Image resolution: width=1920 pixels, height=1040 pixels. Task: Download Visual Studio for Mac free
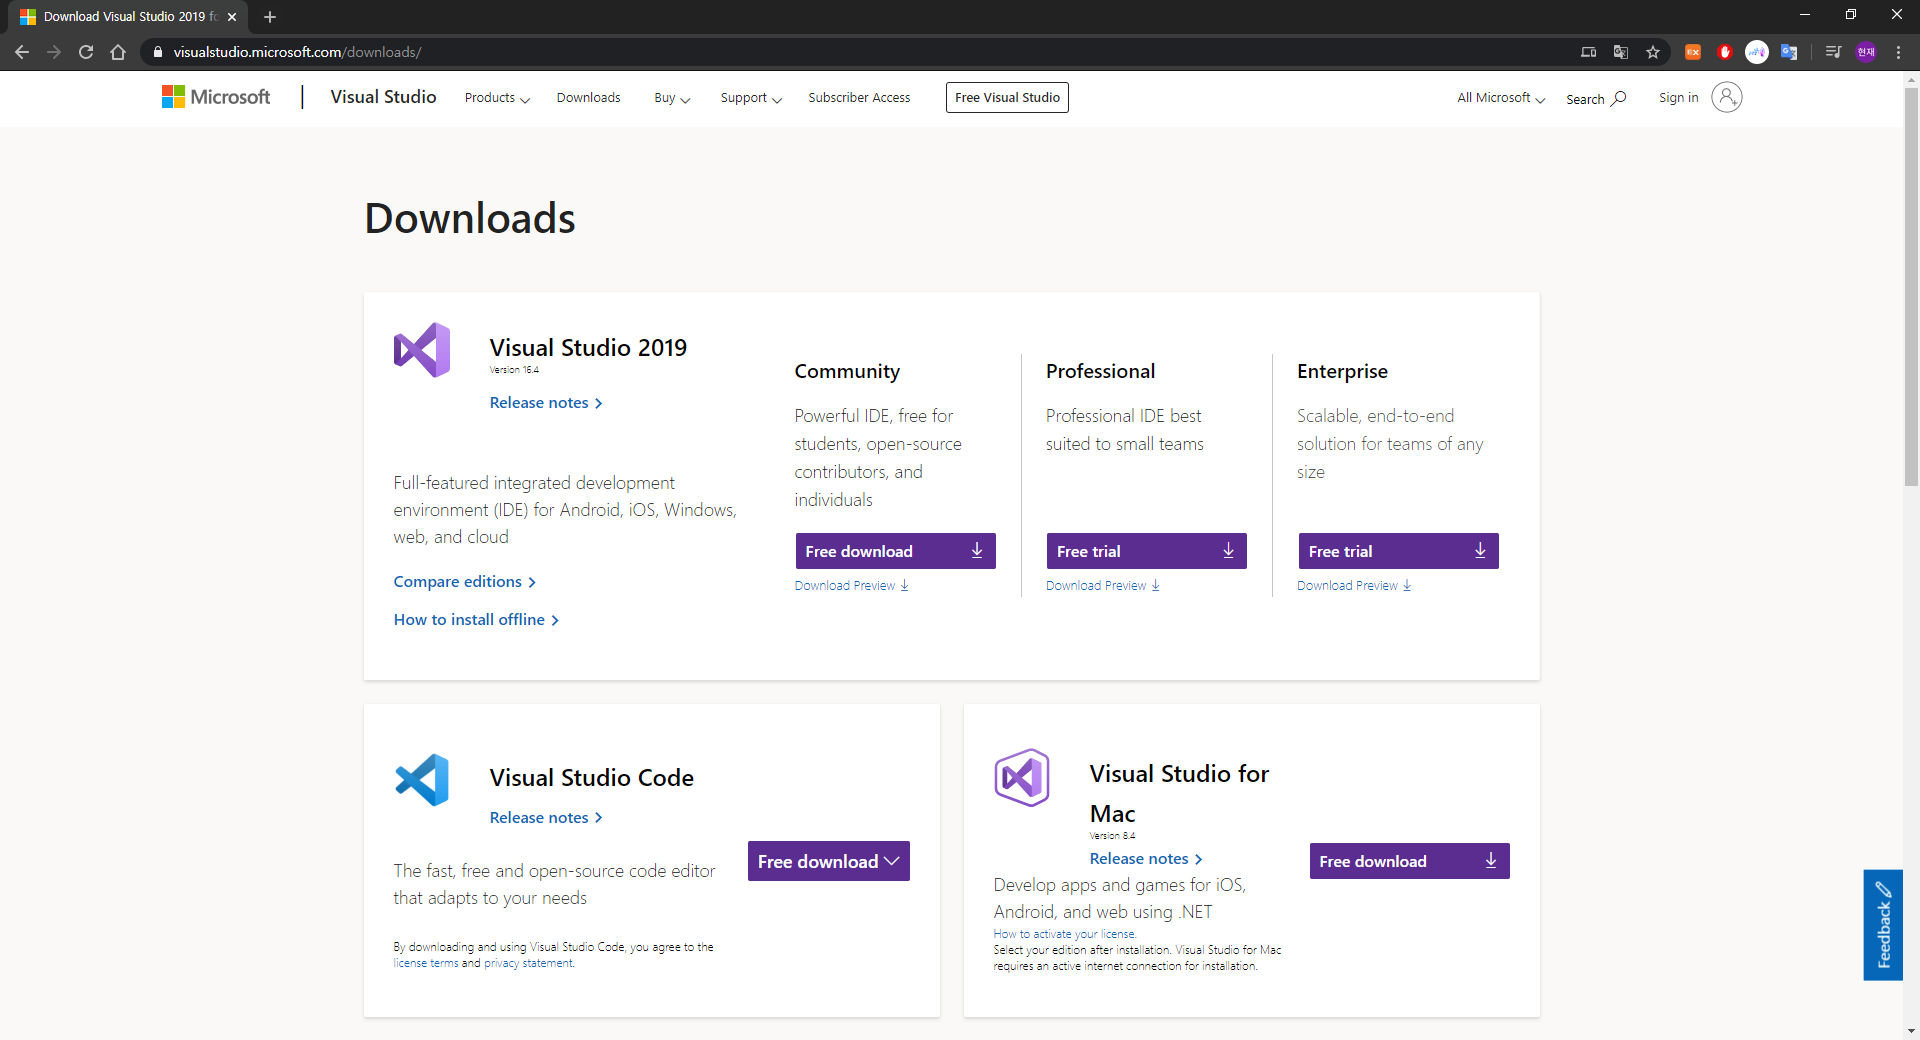(1410, 861)
